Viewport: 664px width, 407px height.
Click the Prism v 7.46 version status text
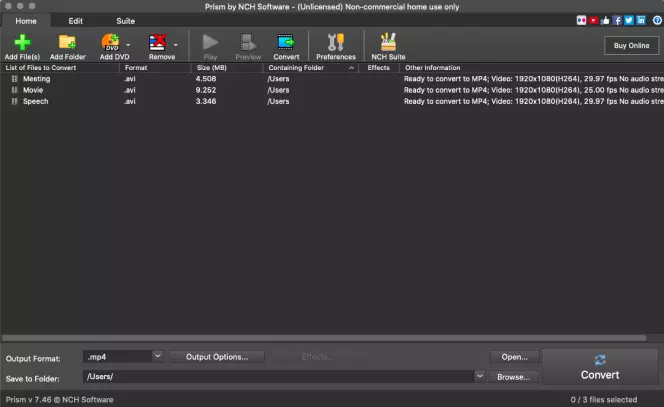(59, 399)
